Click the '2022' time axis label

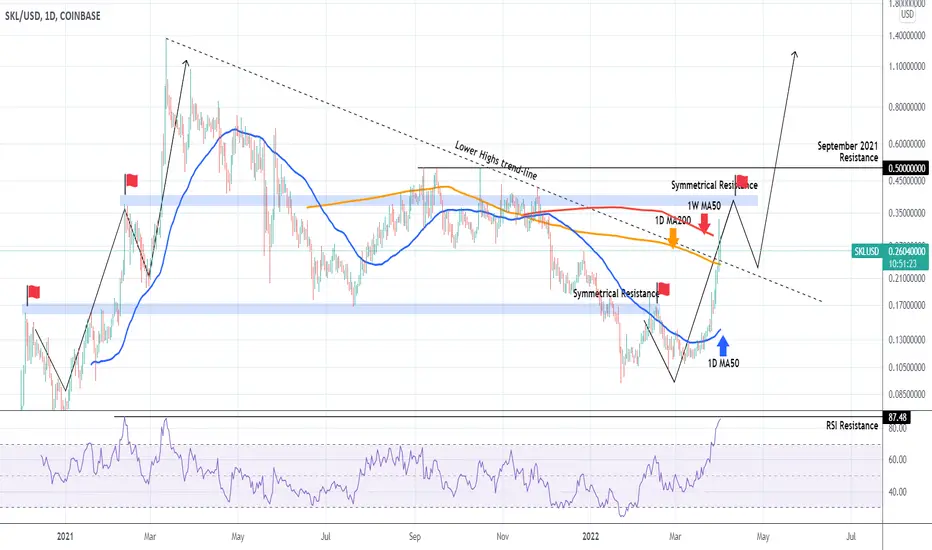tap(591, 536)
